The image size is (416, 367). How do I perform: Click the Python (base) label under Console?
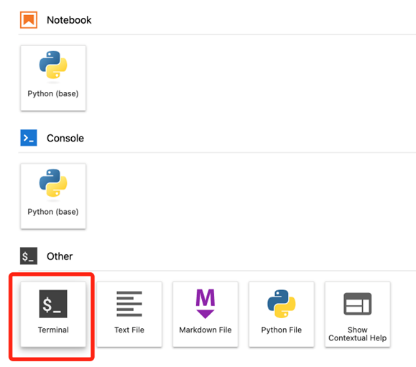click(x=53, y=212)
